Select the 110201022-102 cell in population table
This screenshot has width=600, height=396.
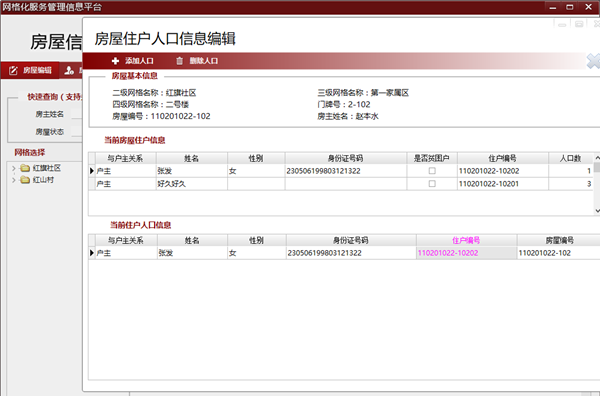coord(559,253)
